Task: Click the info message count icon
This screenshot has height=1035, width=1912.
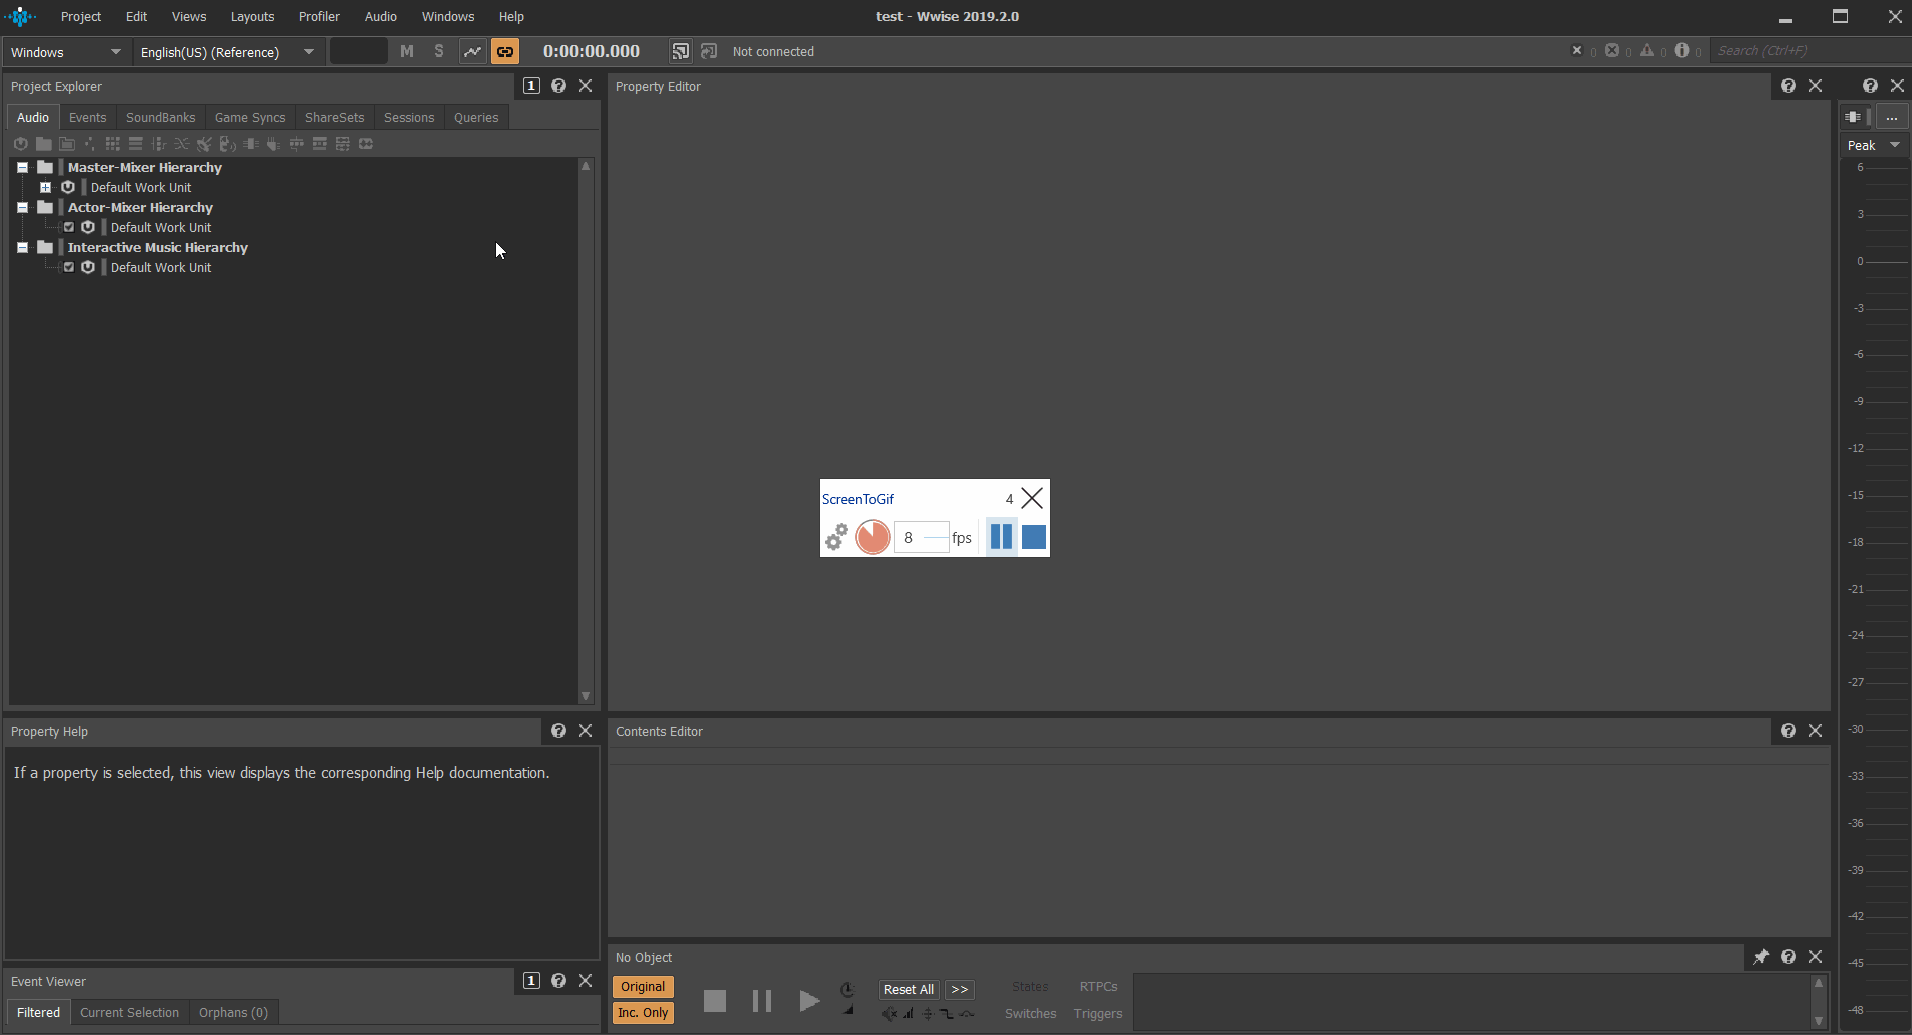Action: pyautogui.click(x=1682, y=50)
